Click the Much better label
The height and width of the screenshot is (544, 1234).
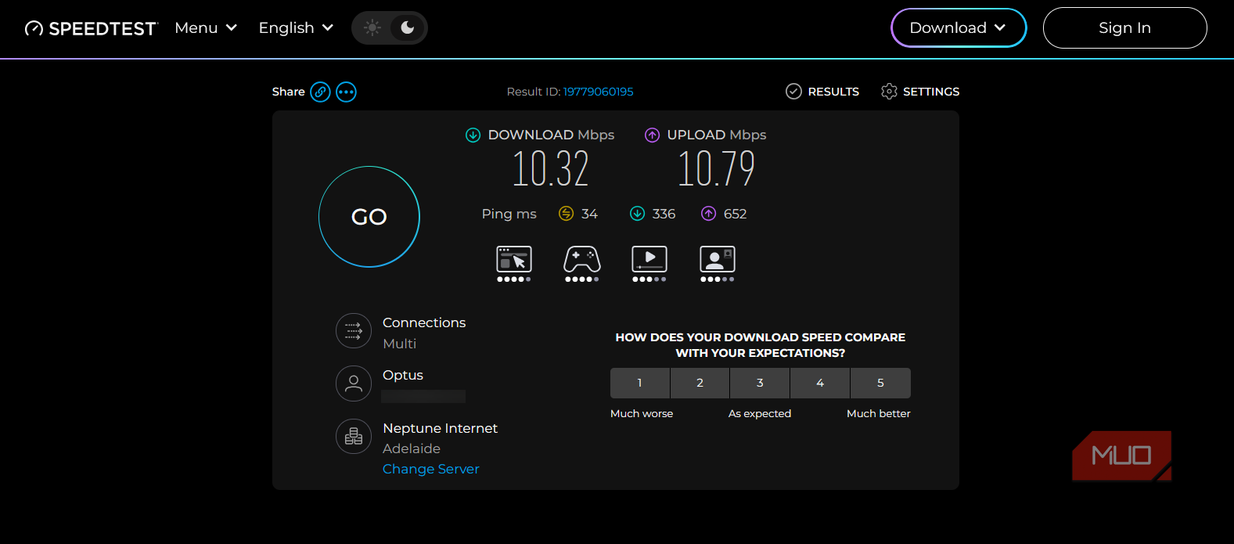click(879, 414)
